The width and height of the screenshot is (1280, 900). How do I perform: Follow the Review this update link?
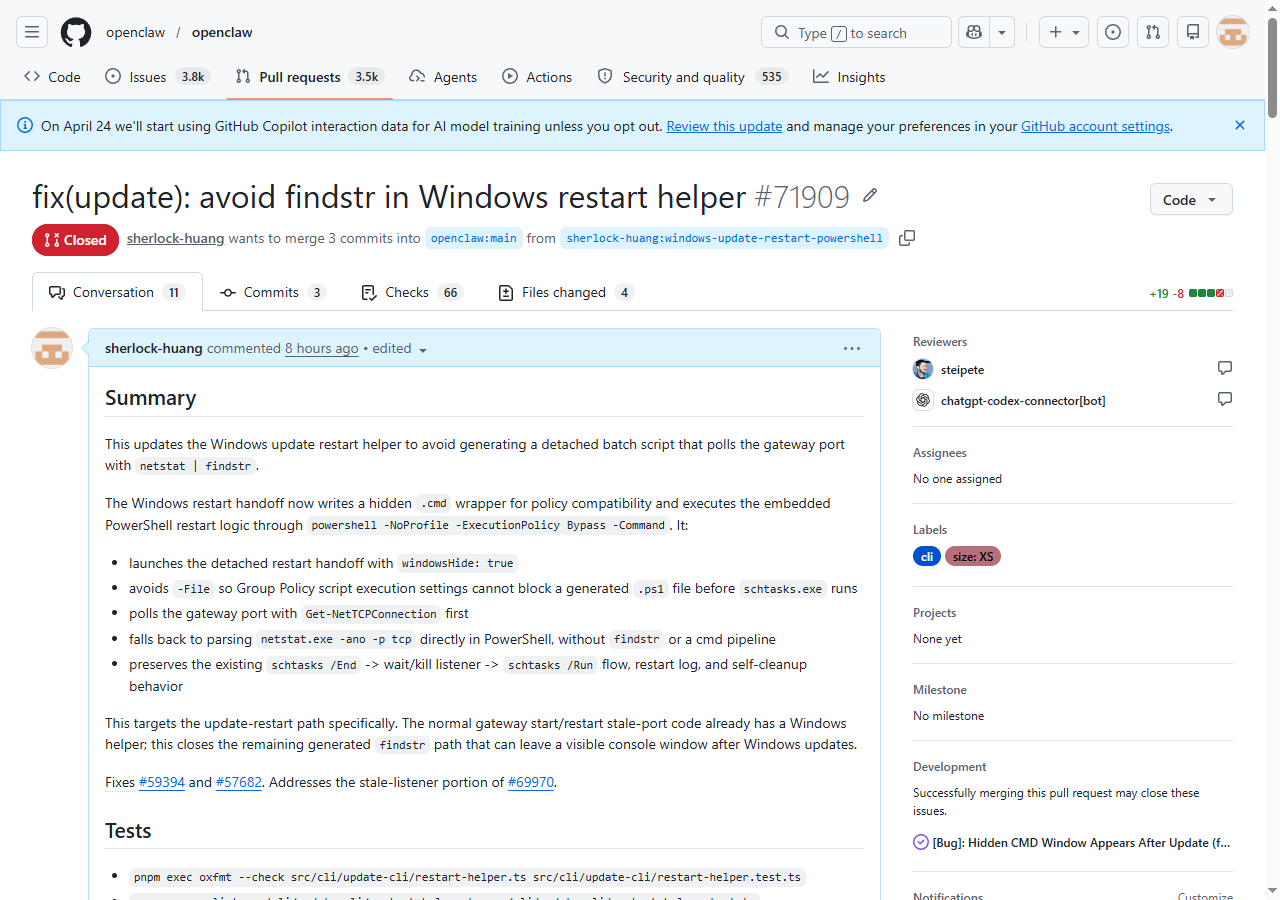[x=724, y=126]
